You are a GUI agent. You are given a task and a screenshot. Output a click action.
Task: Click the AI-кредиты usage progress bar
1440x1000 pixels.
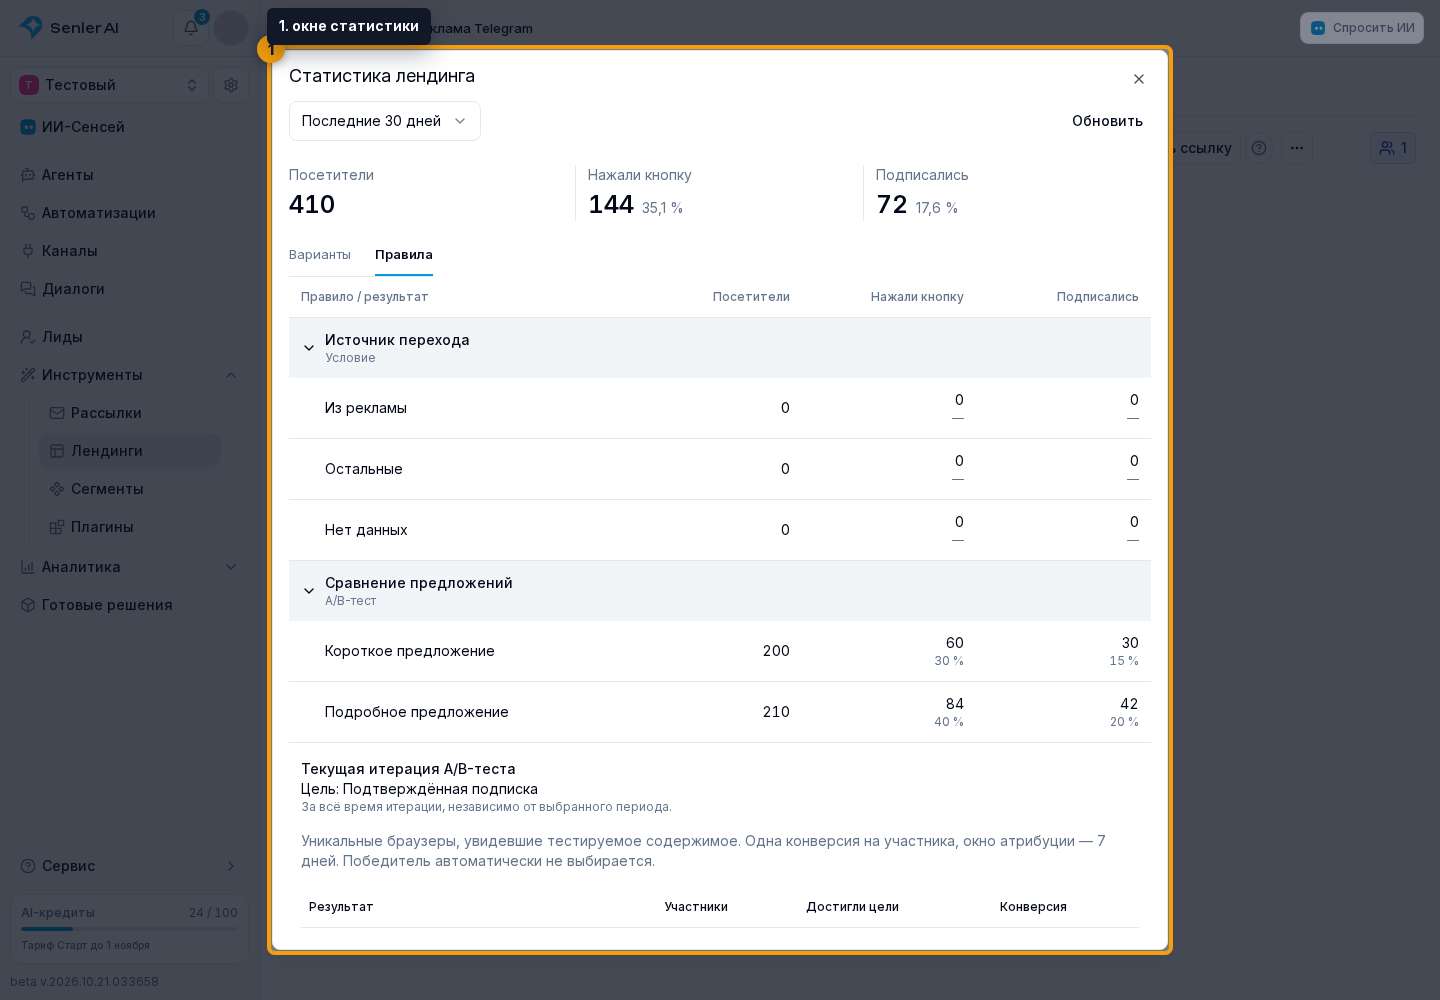coord(129,929)
